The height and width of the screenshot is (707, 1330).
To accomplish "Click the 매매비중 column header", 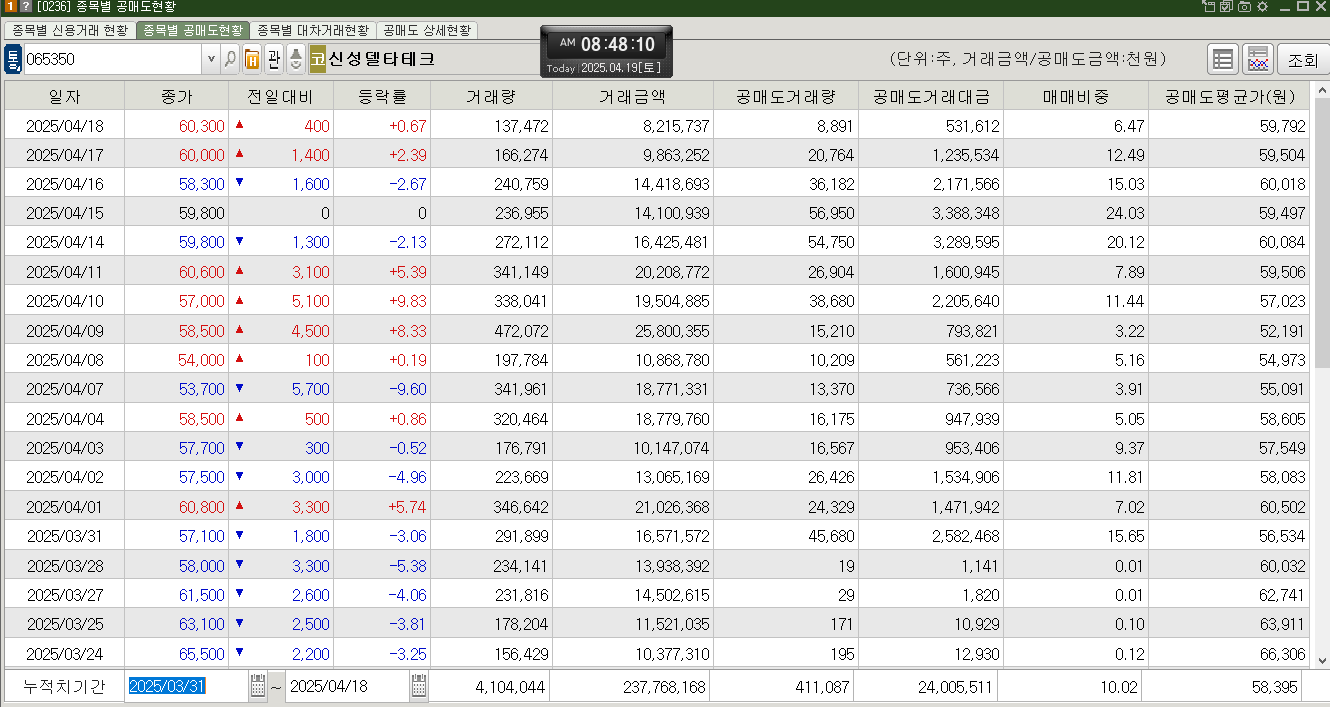I will [1075, 96].
